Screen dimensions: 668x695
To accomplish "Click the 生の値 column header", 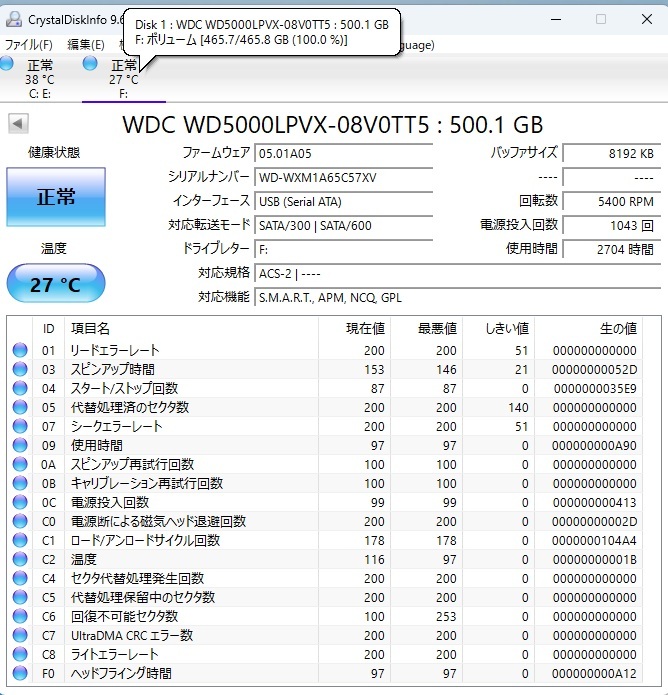I will click(589, 328).
